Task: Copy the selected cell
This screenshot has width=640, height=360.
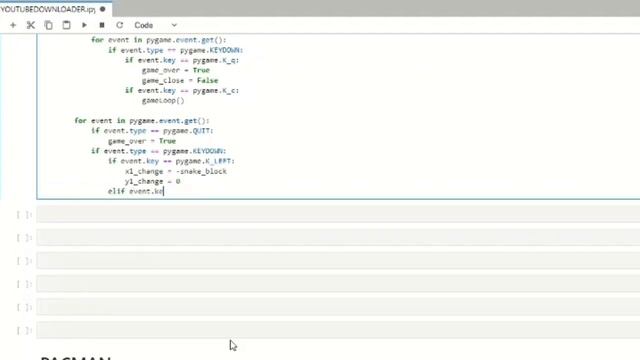Action: click(49, 25)
